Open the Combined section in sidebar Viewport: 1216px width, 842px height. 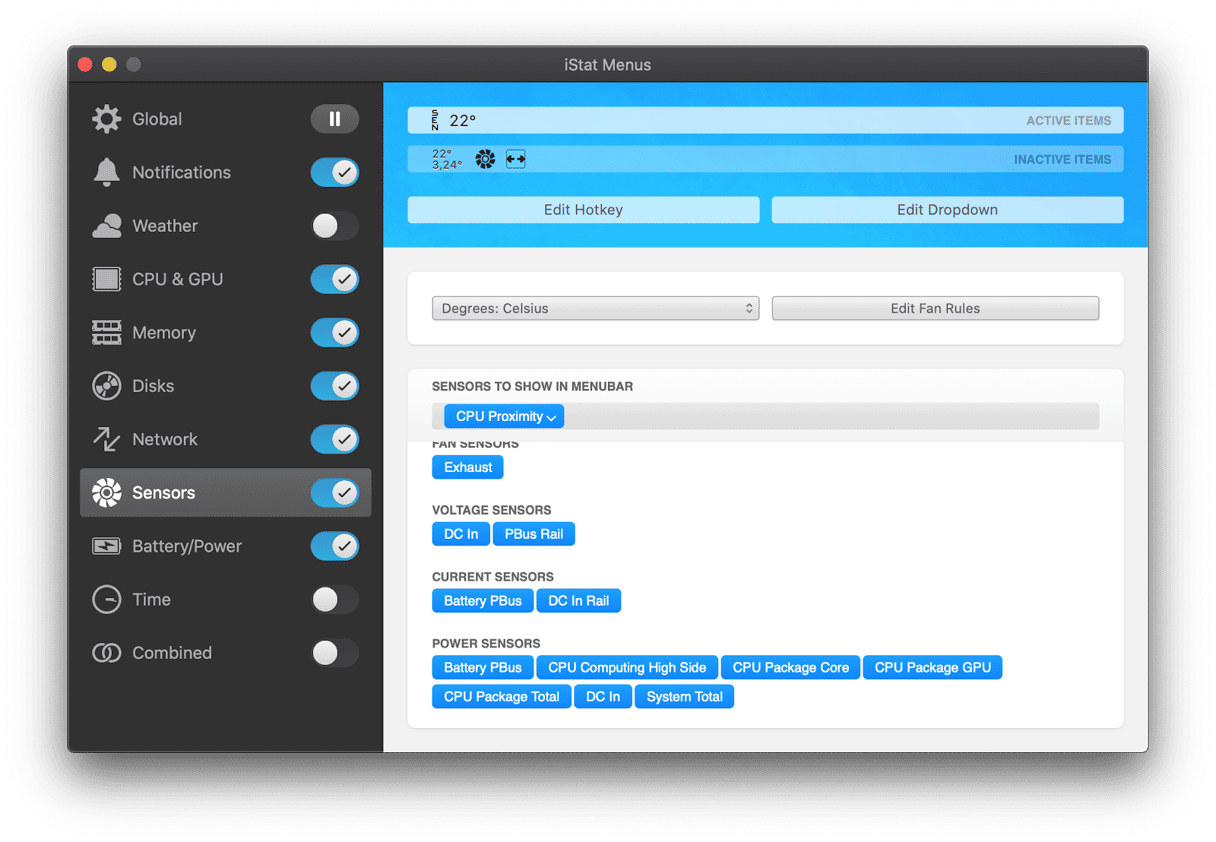coord(172,653)
